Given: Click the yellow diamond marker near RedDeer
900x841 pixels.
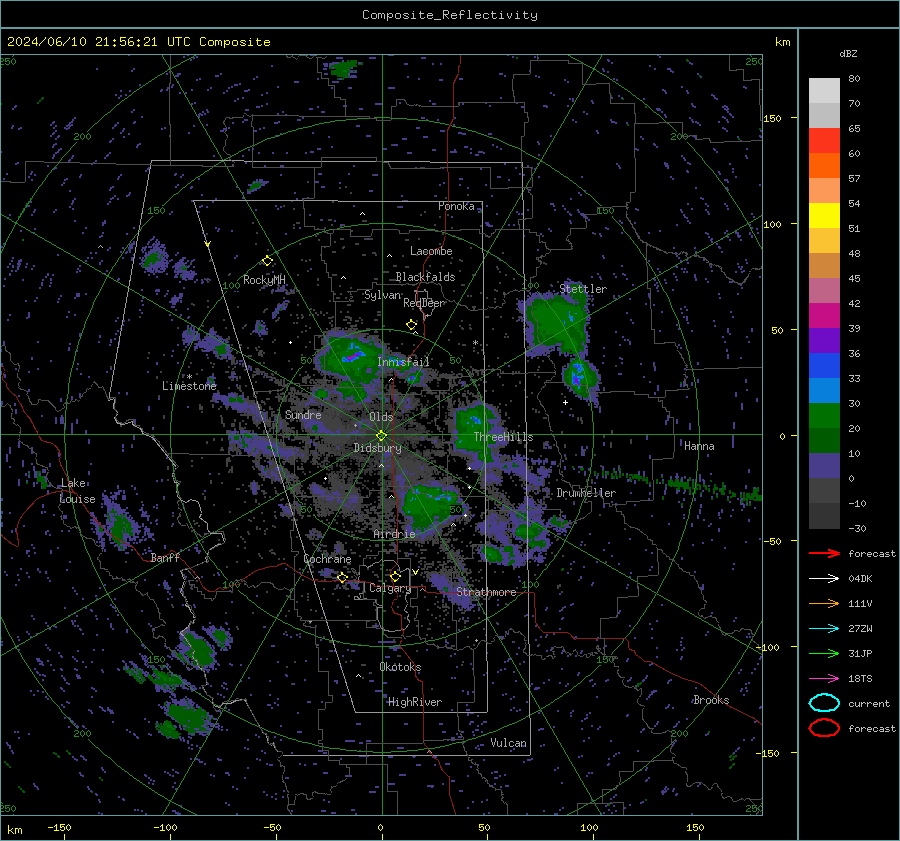Looking at the screenshot, I should point(411,324).
